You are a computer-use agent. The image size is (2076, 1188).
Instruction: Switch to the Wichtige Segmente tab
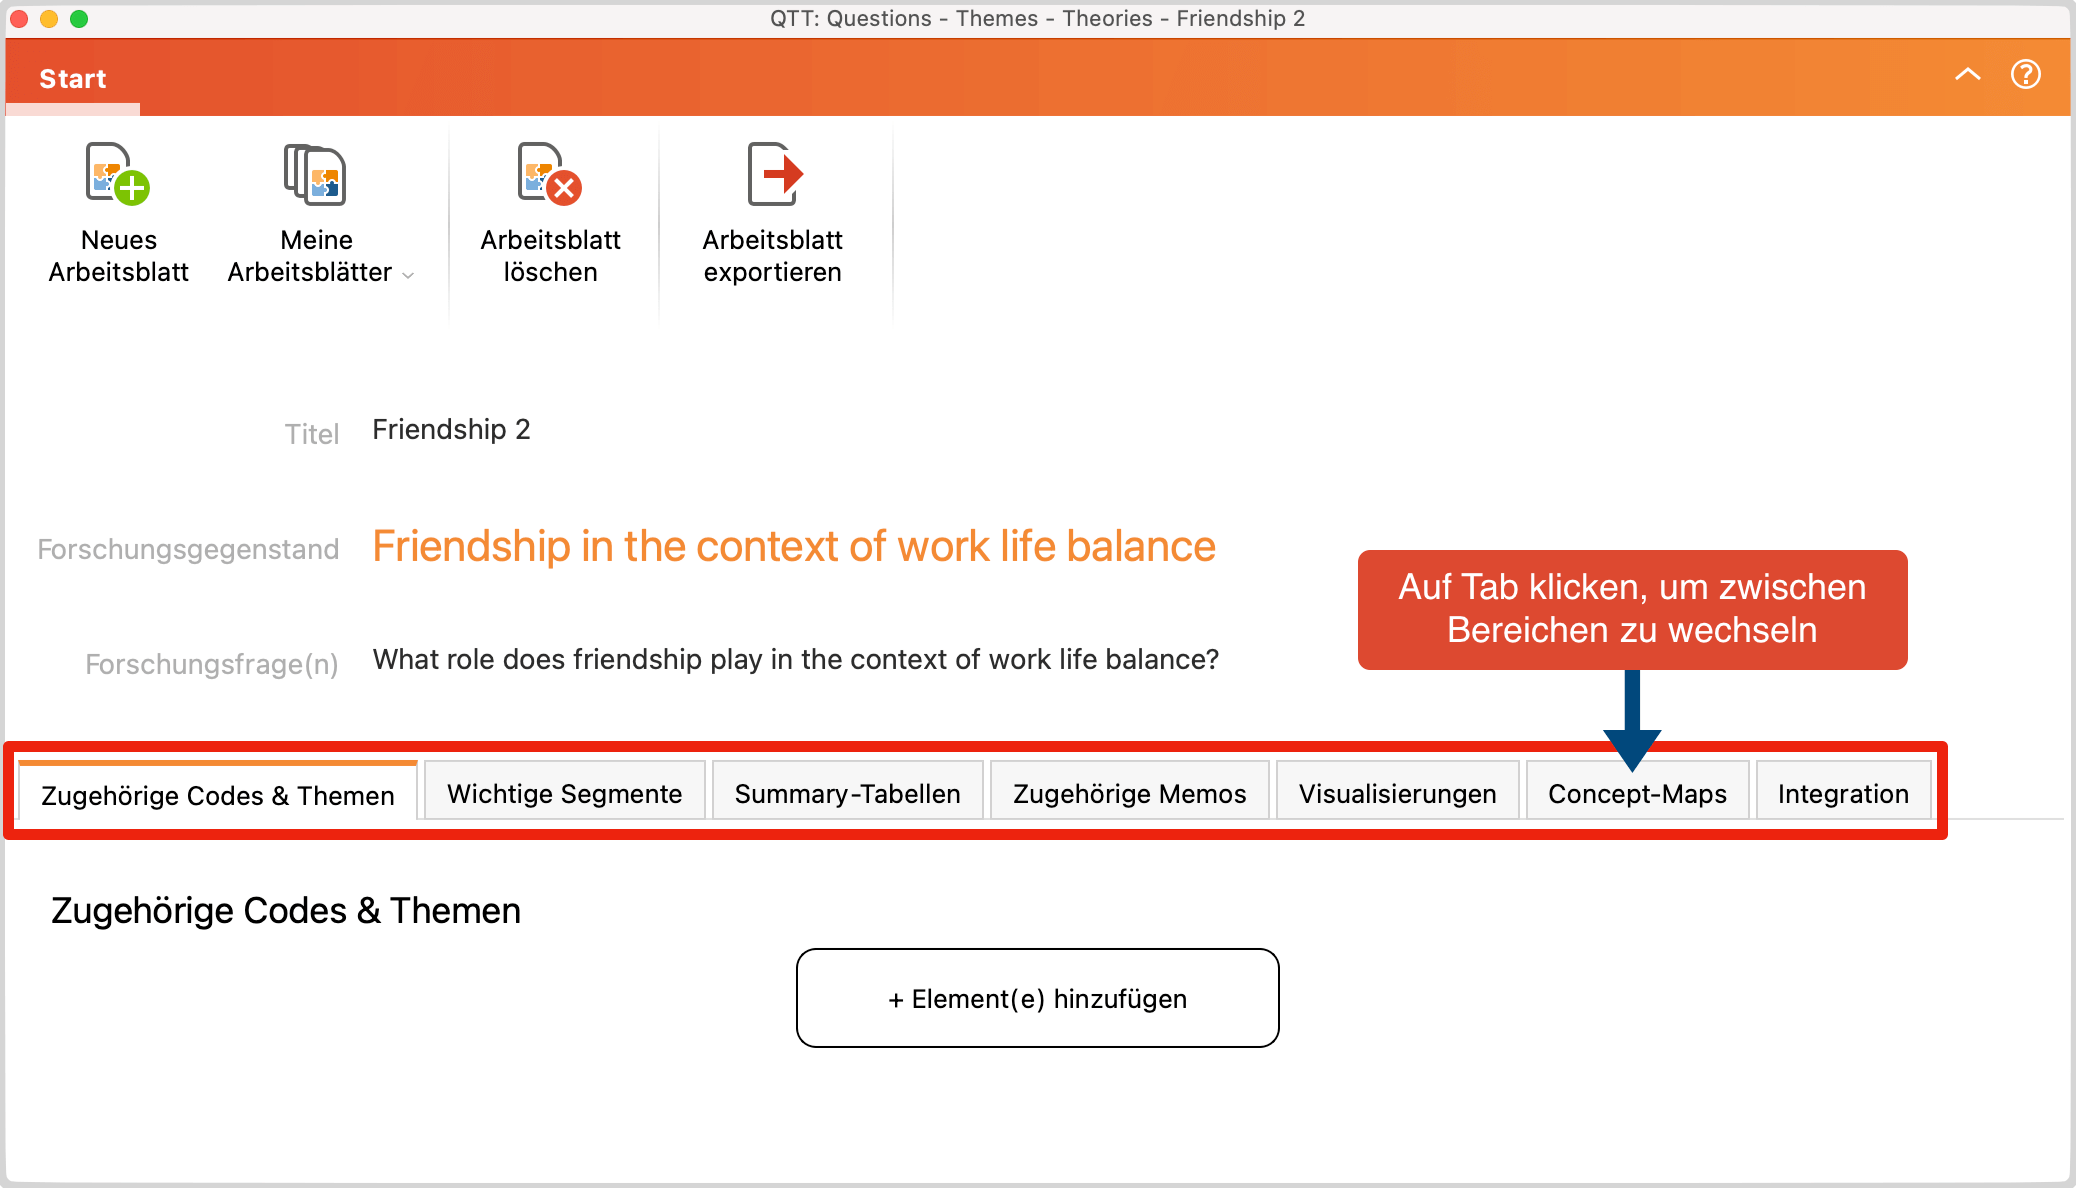click(x=564, y=794)
